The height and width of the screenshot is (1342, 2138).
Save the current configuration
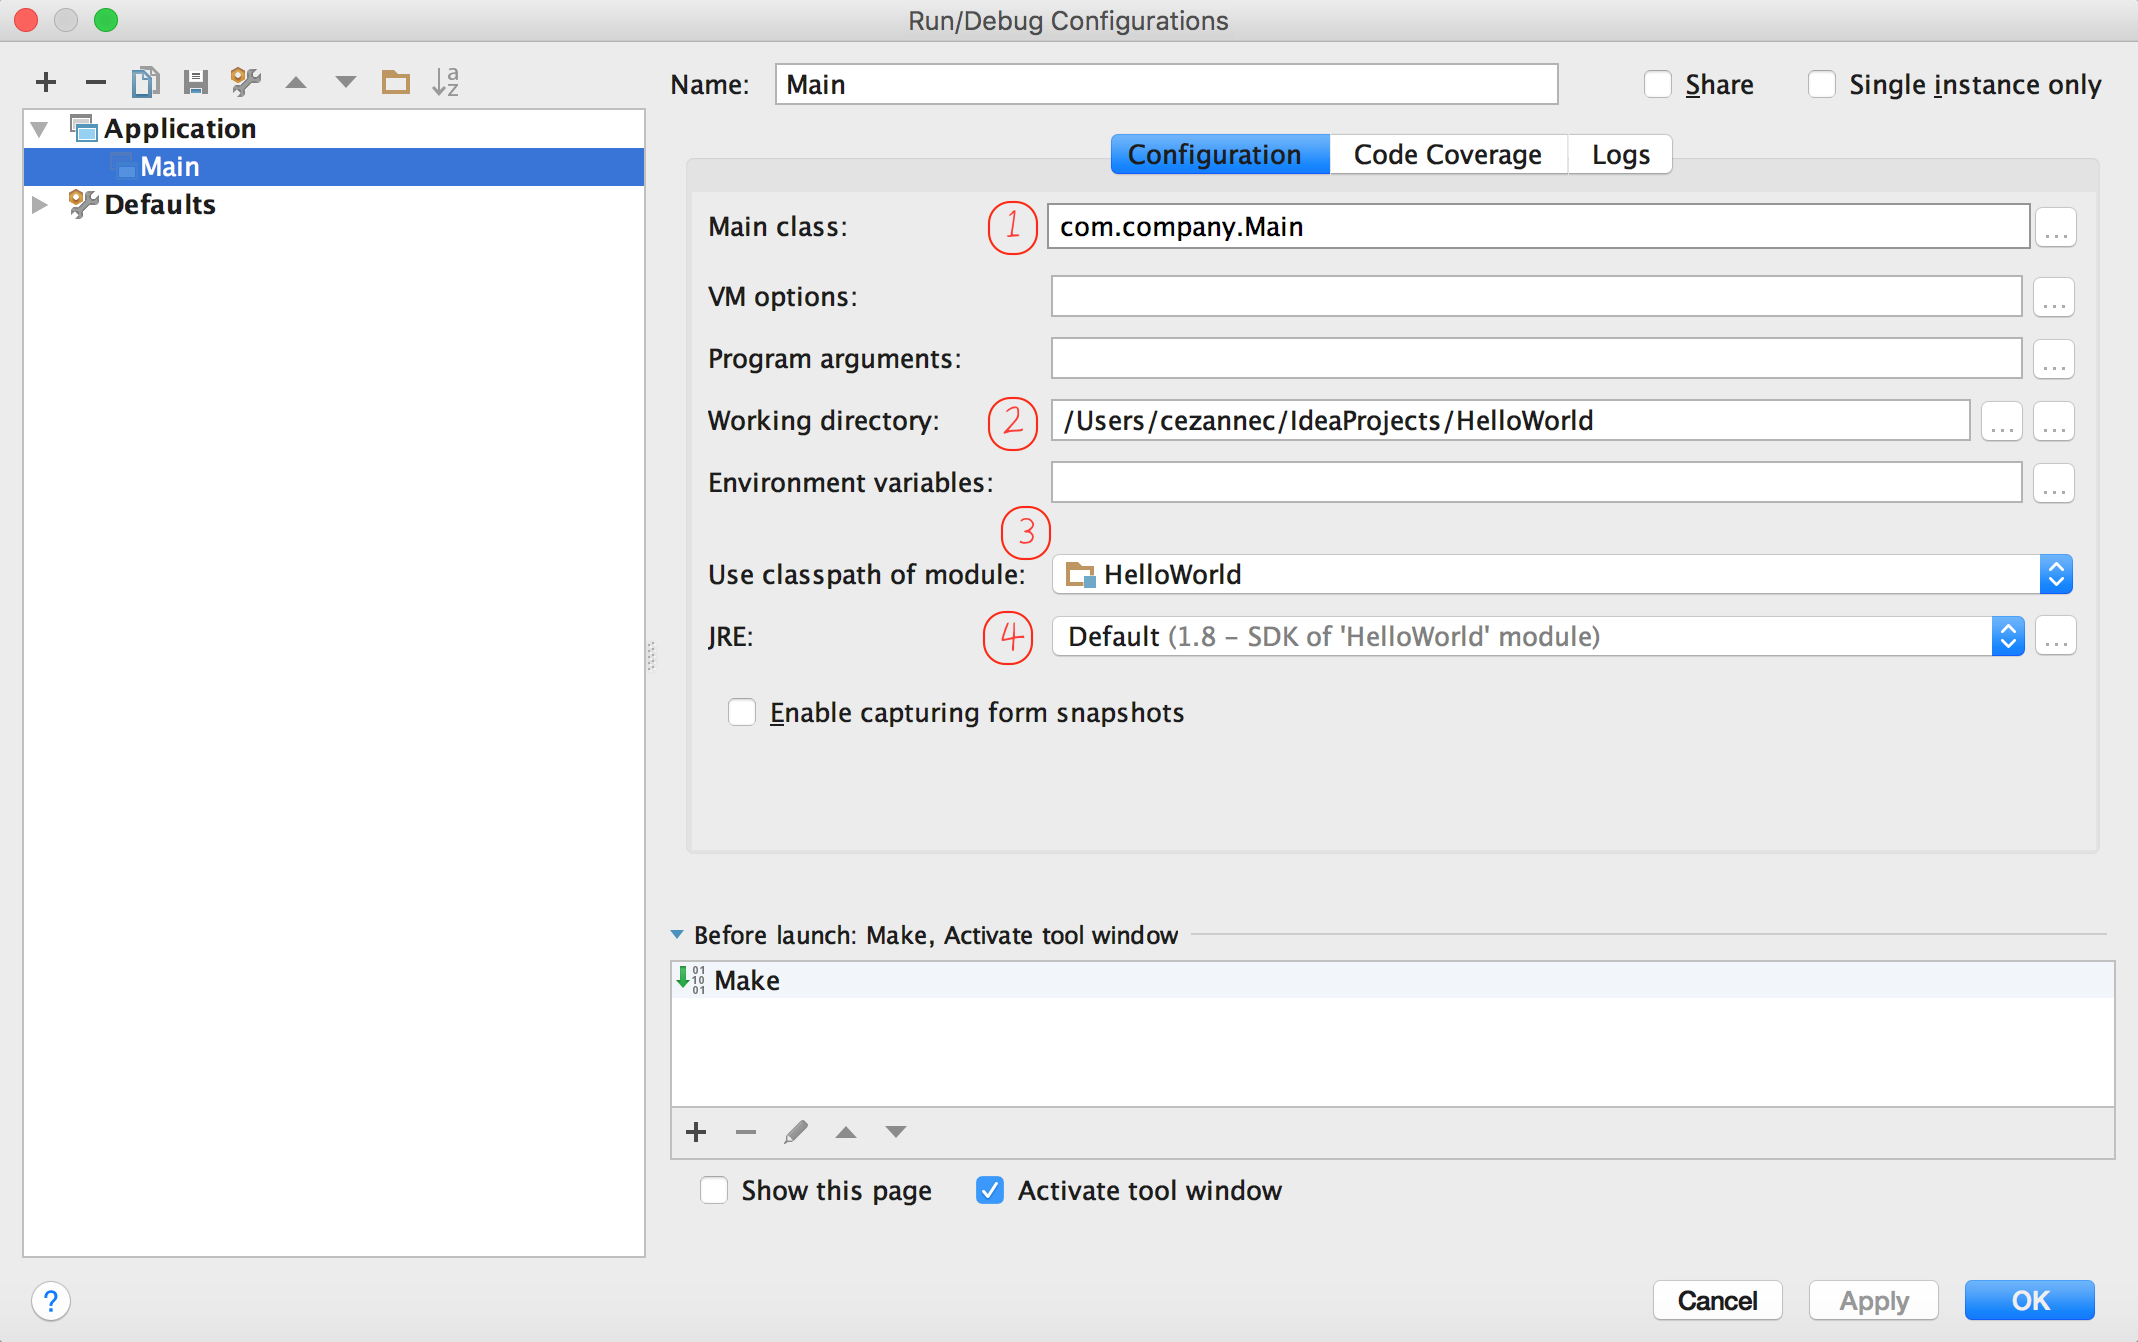[196, 82]
